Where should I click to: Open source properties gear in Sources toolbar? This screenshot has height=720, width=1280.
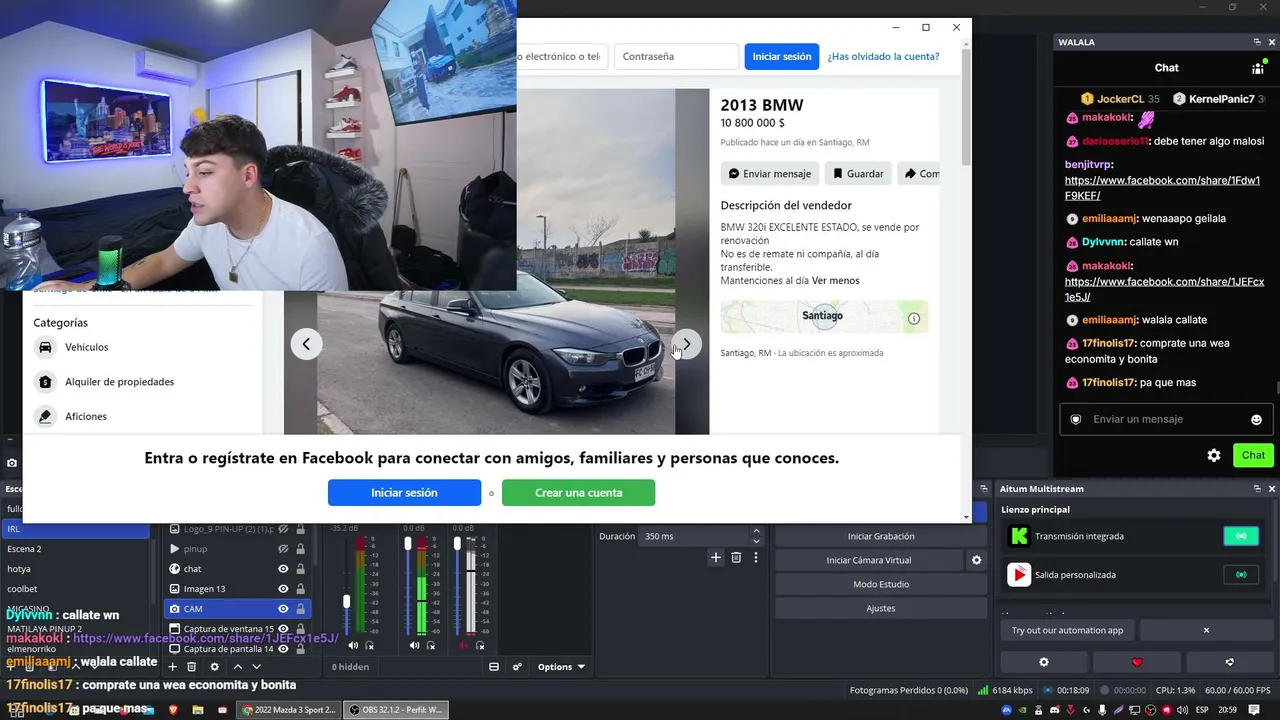tap(214, 667)
